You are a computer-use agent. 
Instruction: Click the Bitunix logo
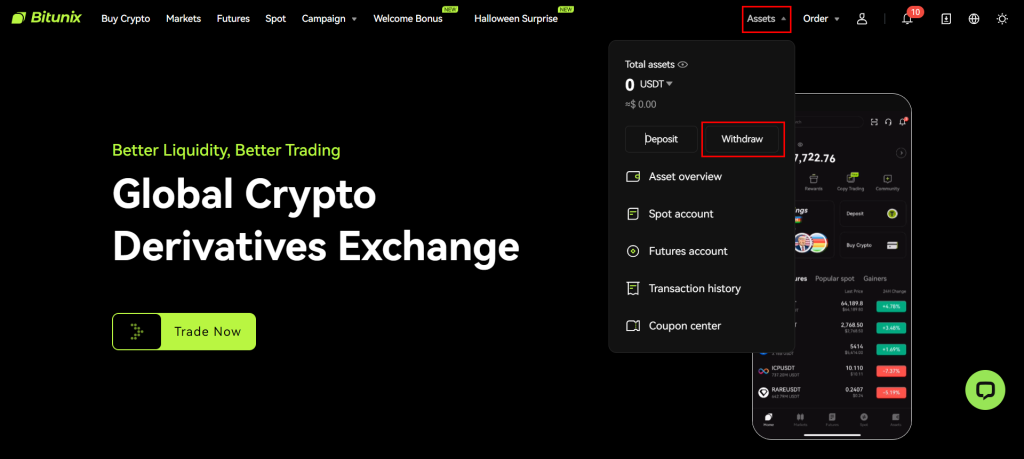click(x=46, y=18)
